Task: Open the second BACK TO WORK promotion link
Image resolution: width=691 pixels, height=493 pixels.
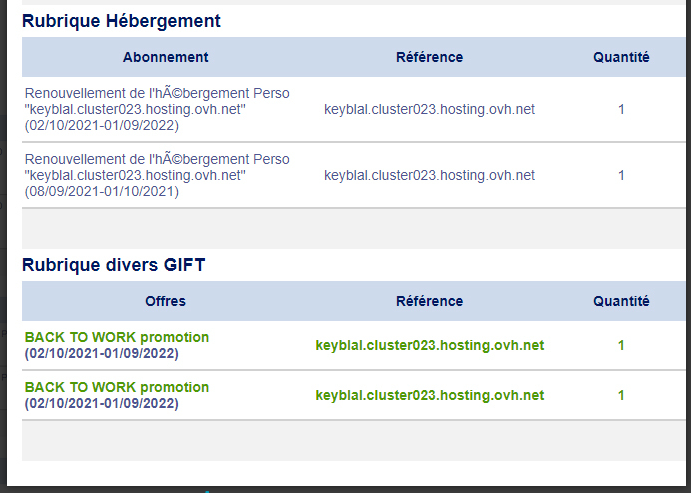Action: (x=117, y=388)
